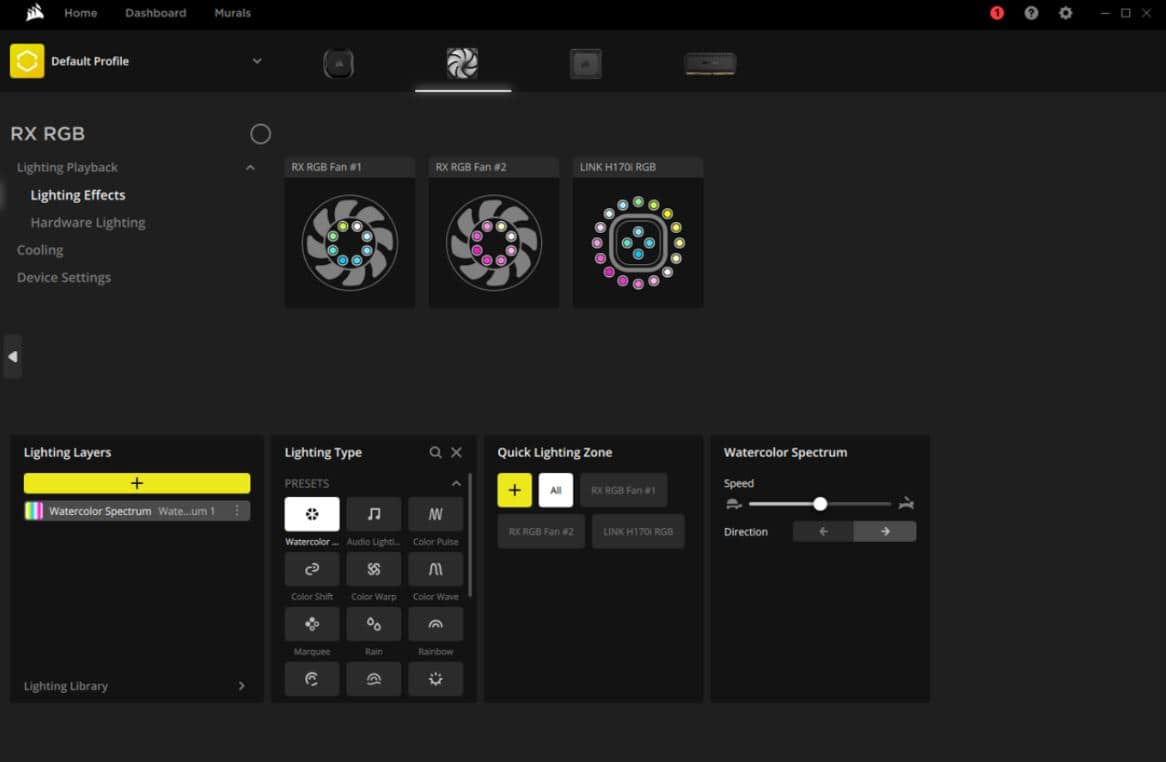Open the notifications alert icon

tap(996, 13)
